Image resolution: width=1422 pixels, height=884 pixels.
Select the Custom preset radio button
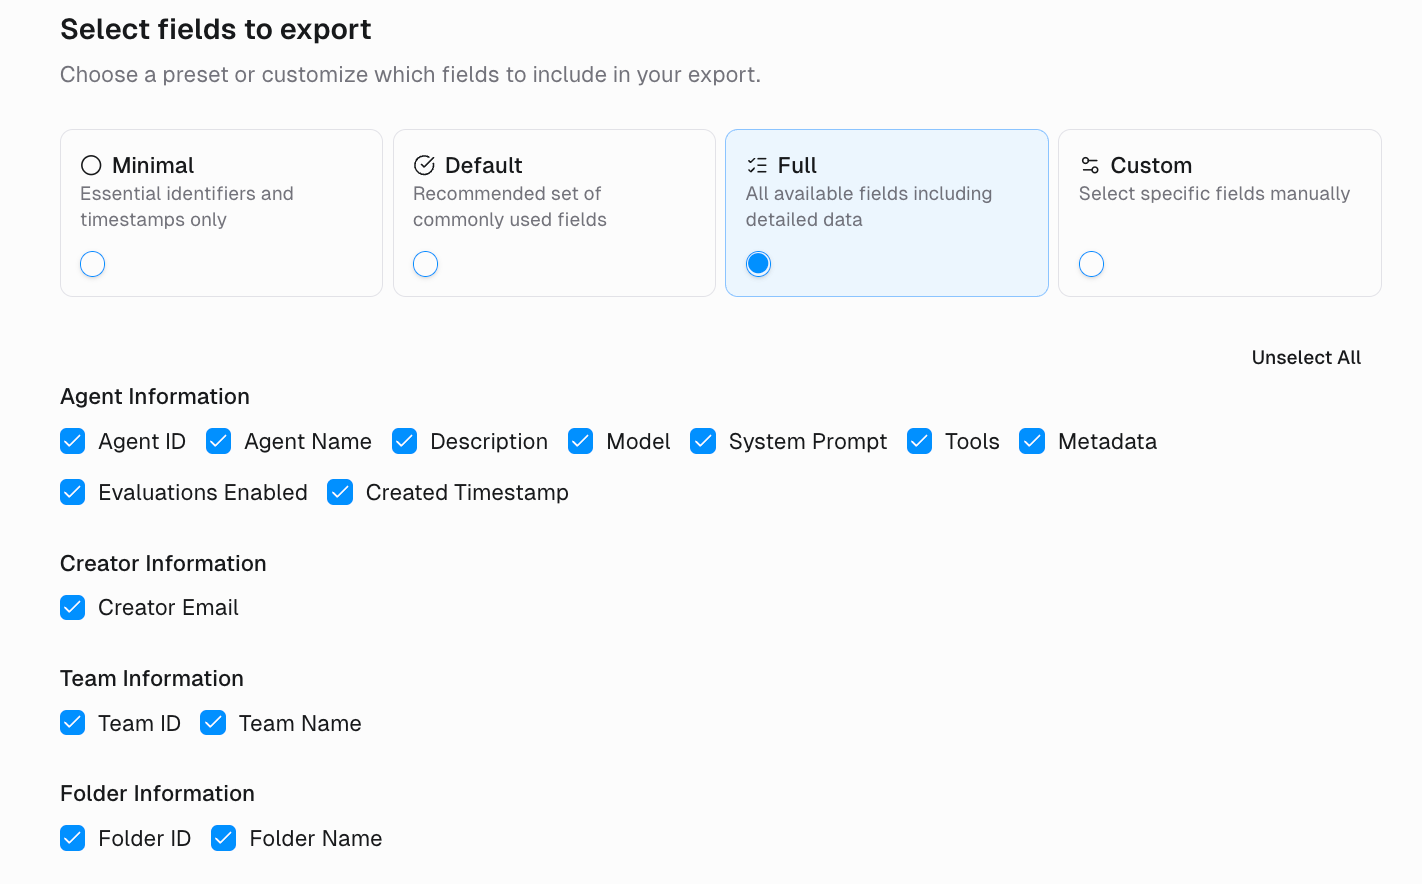[x=1092, y=264]
